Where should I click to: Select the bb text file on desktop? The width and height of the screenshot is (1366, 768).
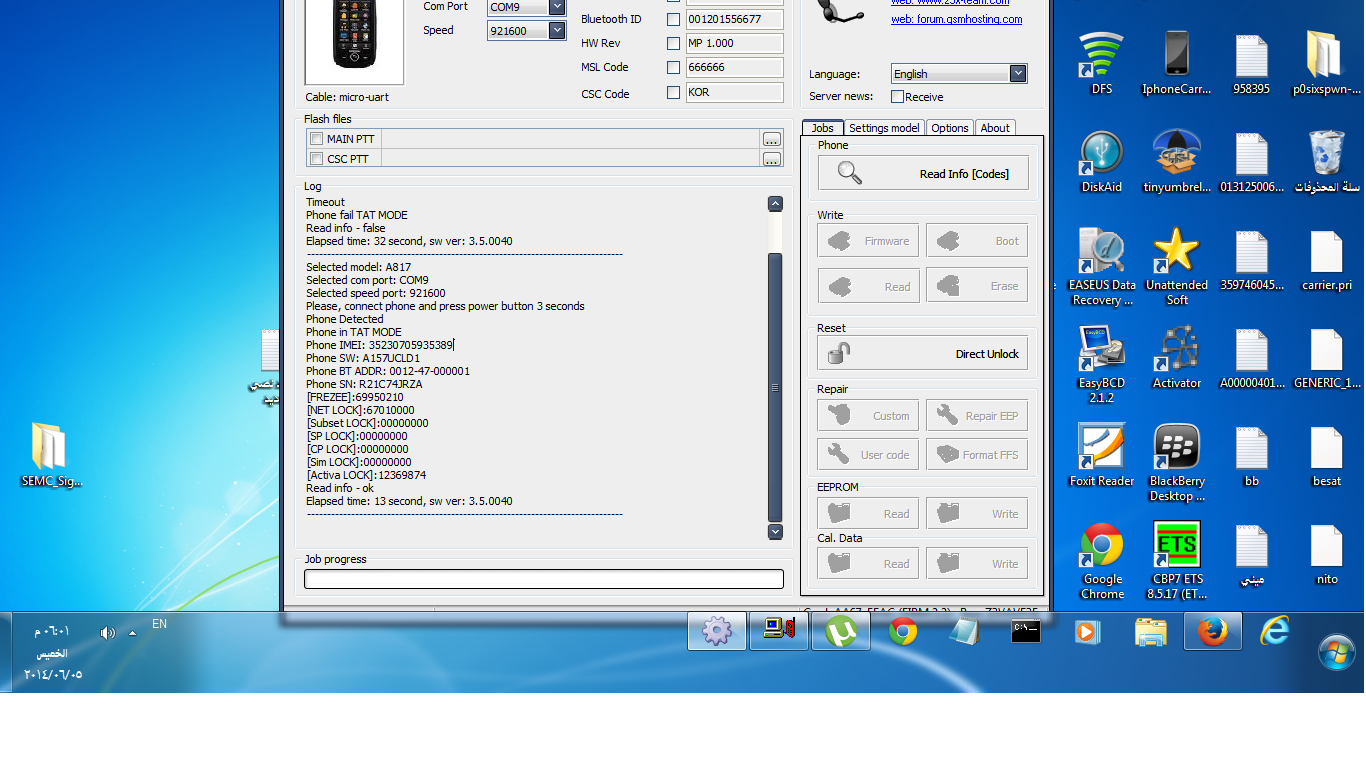(1252, 454)
